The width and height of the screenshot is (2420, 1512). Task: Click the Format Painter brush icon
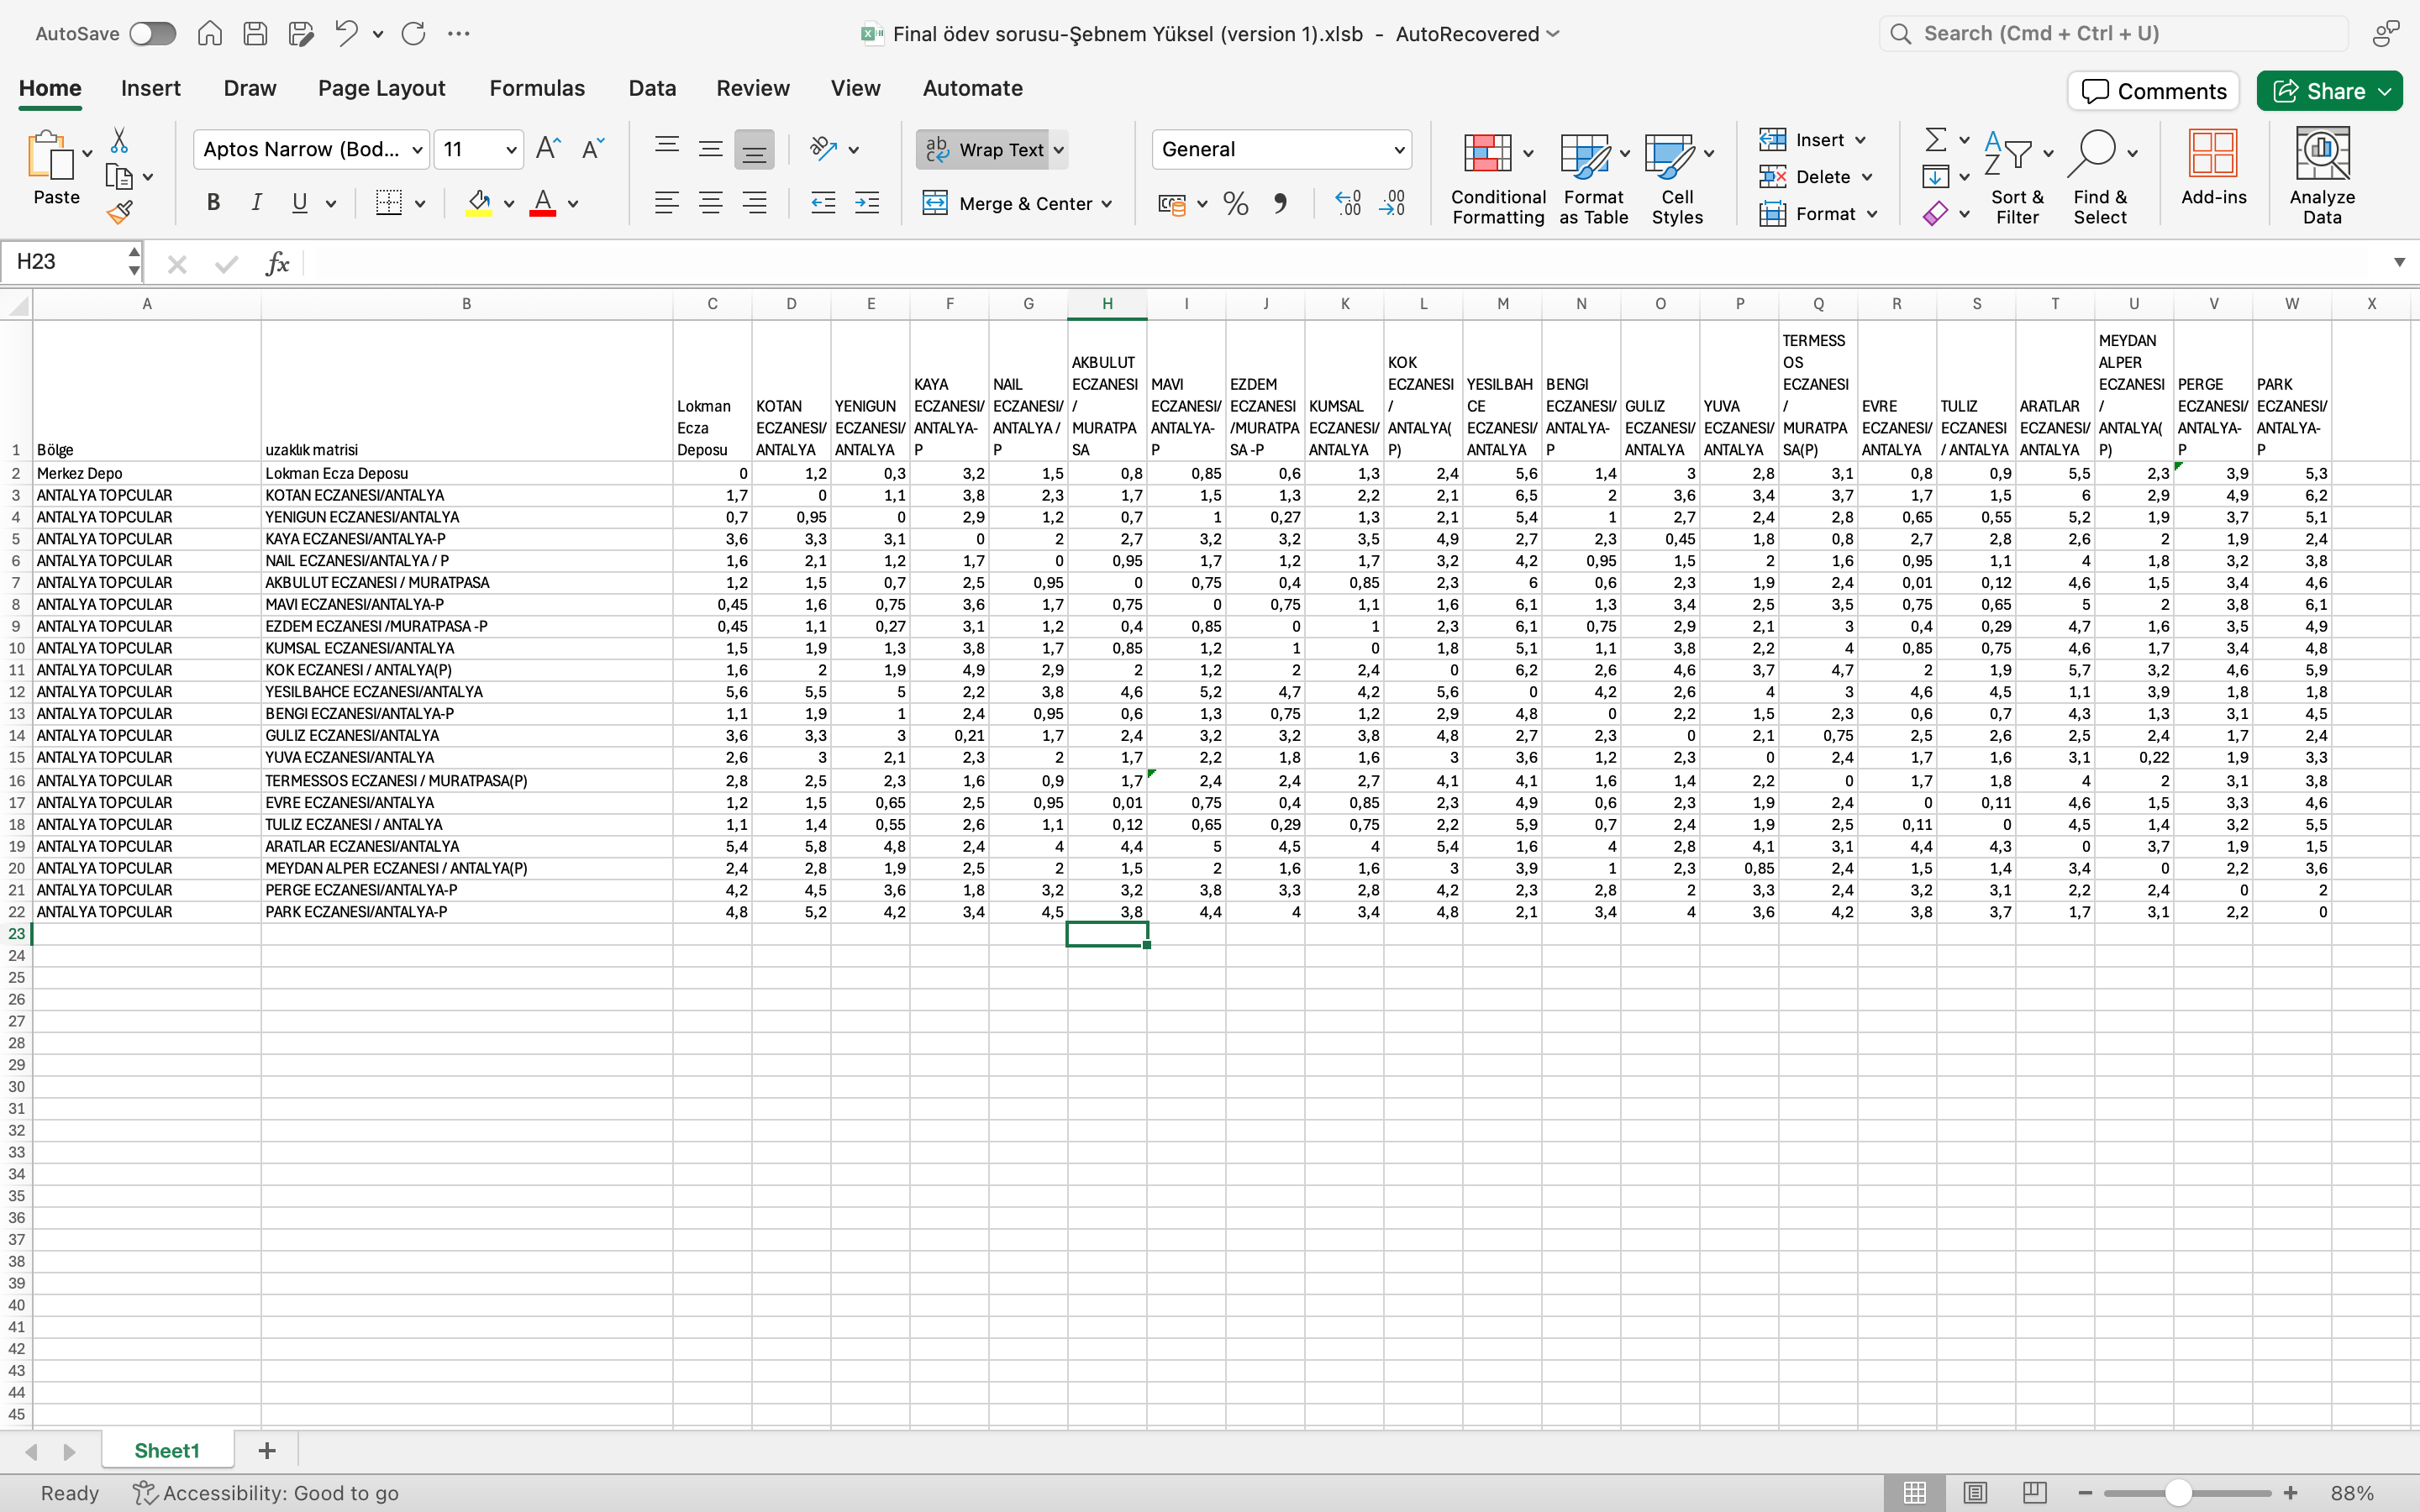(120, 212)
